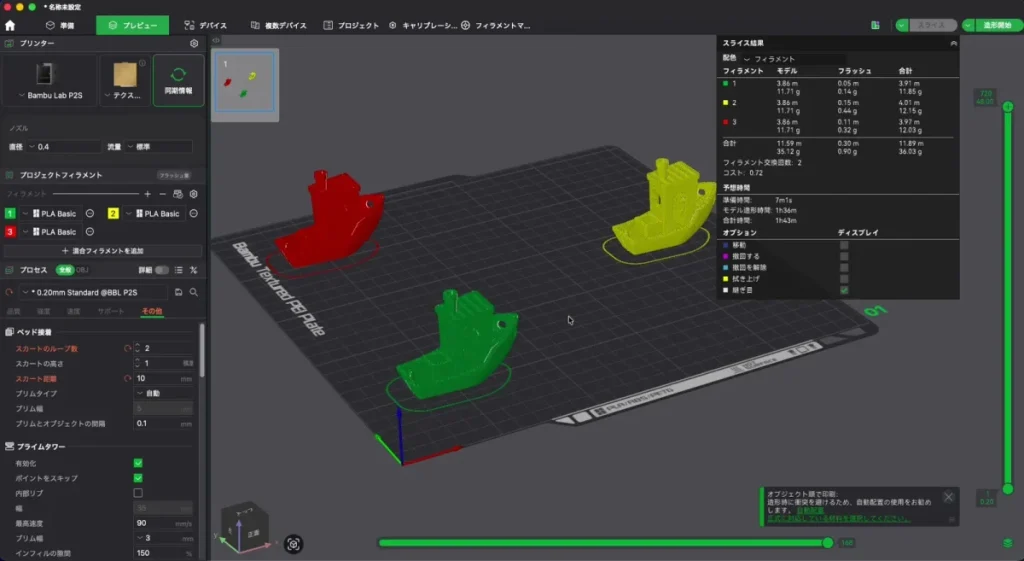Open compare presets icon in プロセス row

click(x=193, y=270)
